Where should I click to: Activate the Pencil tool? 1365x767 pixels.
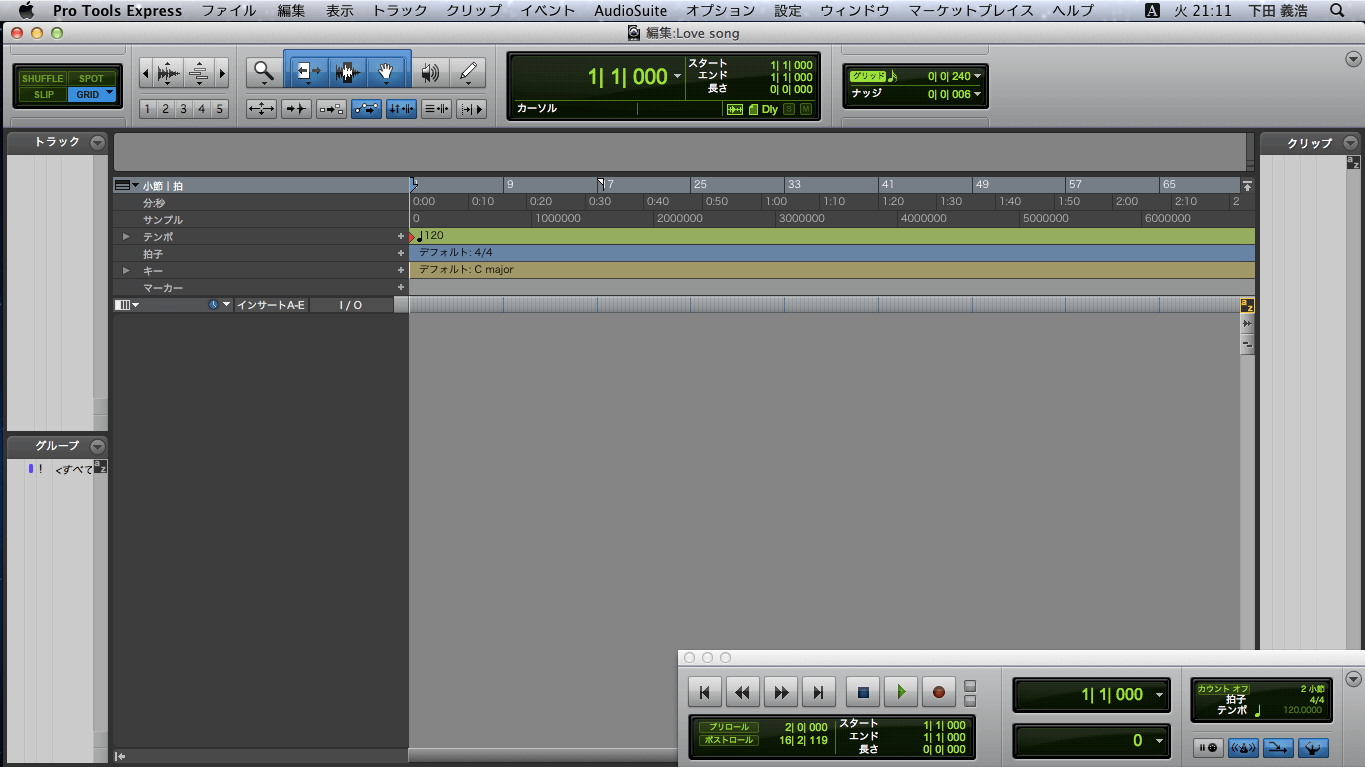(x=467, y=72)
